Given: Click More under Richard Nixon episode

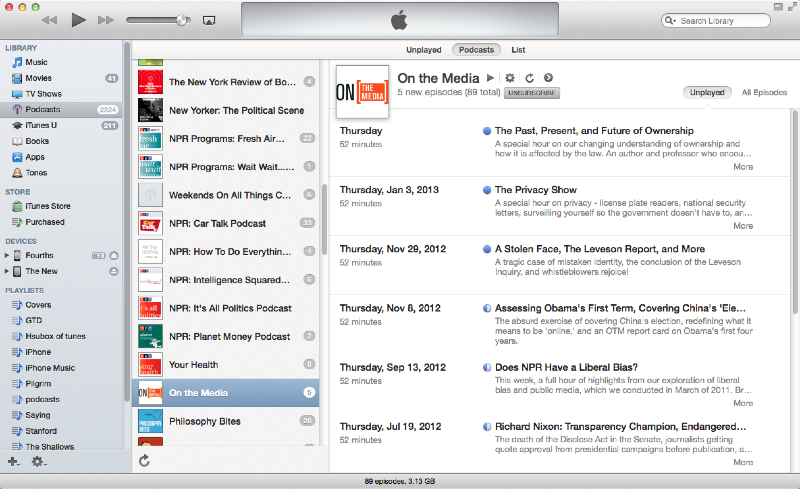Looking at the screenshot, I should tap(743, 462).
